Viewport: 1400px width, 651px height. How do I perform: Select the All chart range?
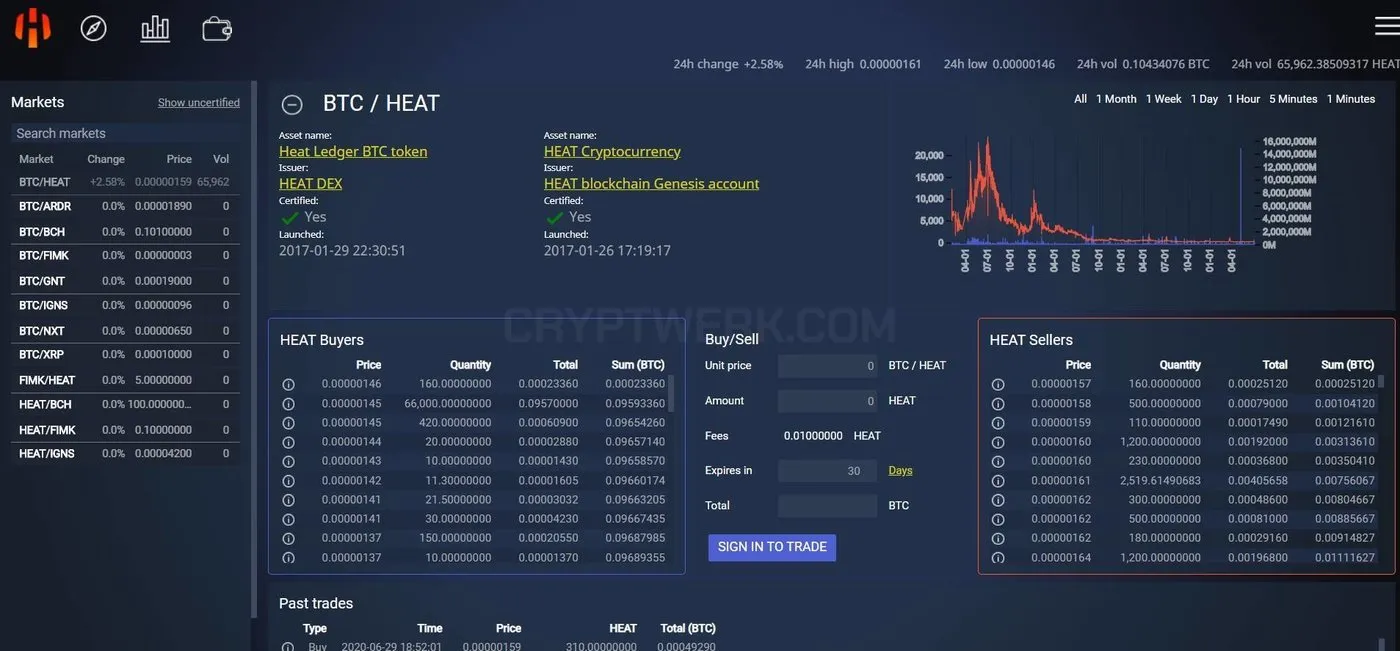[1080, 99]
